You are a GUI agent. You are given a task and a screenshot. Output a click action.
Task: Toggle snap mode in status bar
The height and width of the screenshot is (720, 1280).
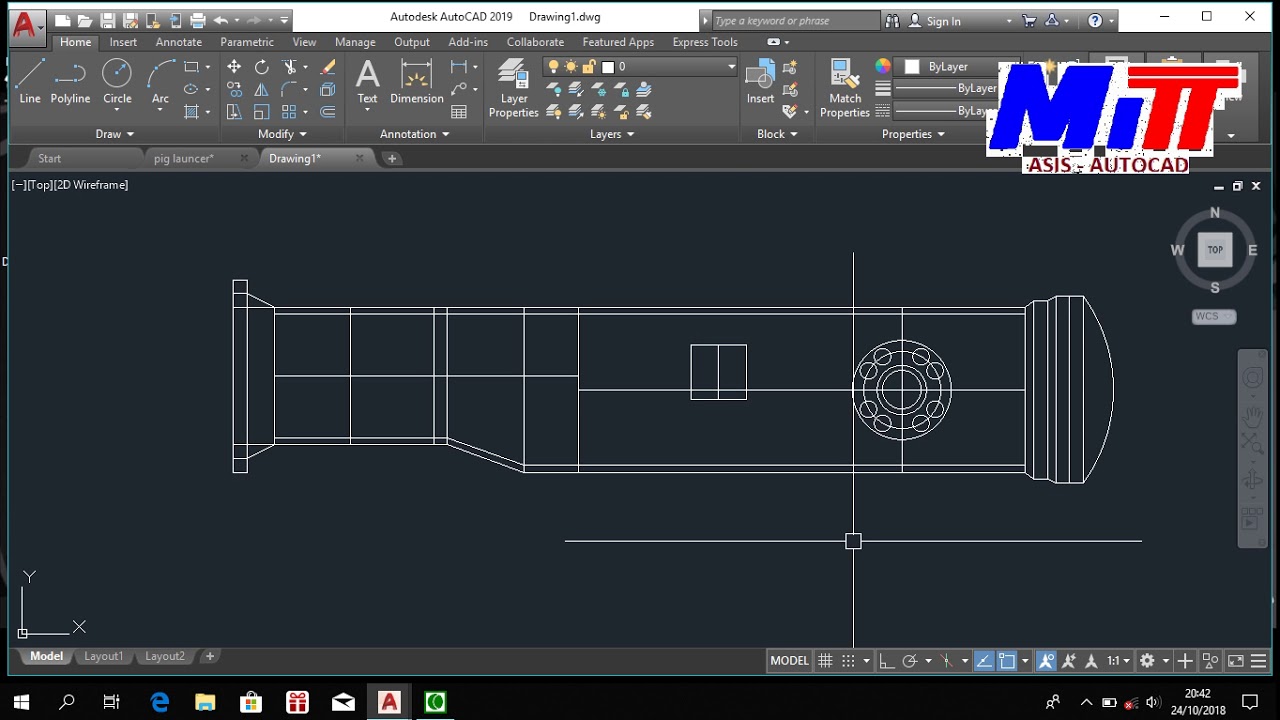pyautogui.click(x=848, y=661)
